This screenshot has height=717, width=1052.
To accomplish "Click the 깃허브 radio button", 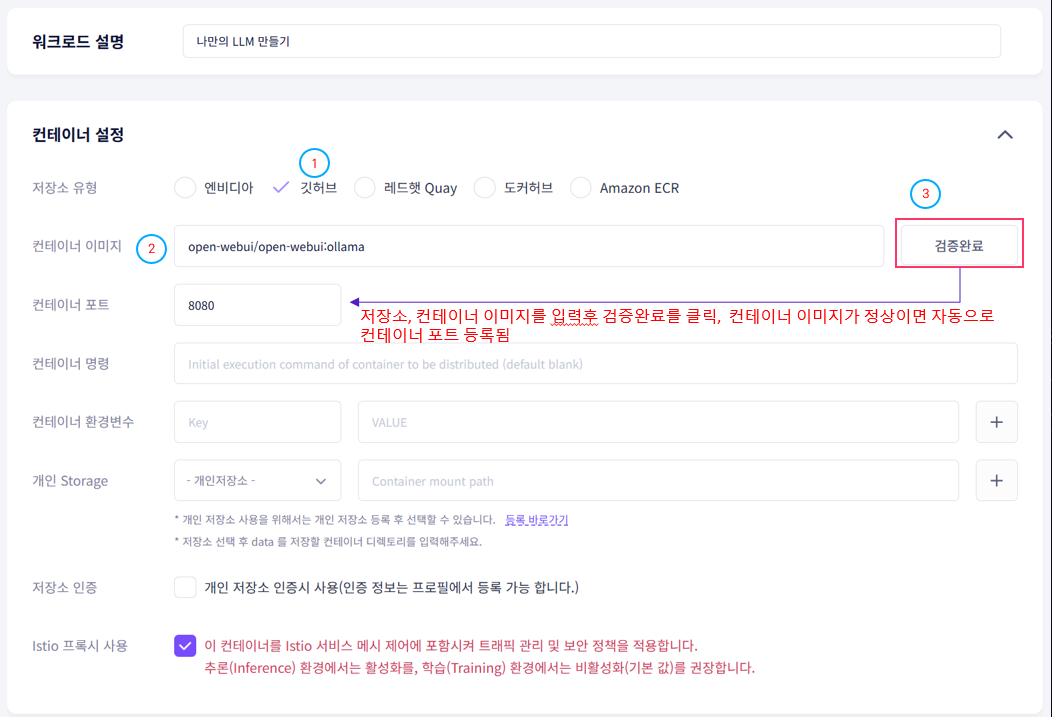I will pyautogui.click(x=281, y=187).
